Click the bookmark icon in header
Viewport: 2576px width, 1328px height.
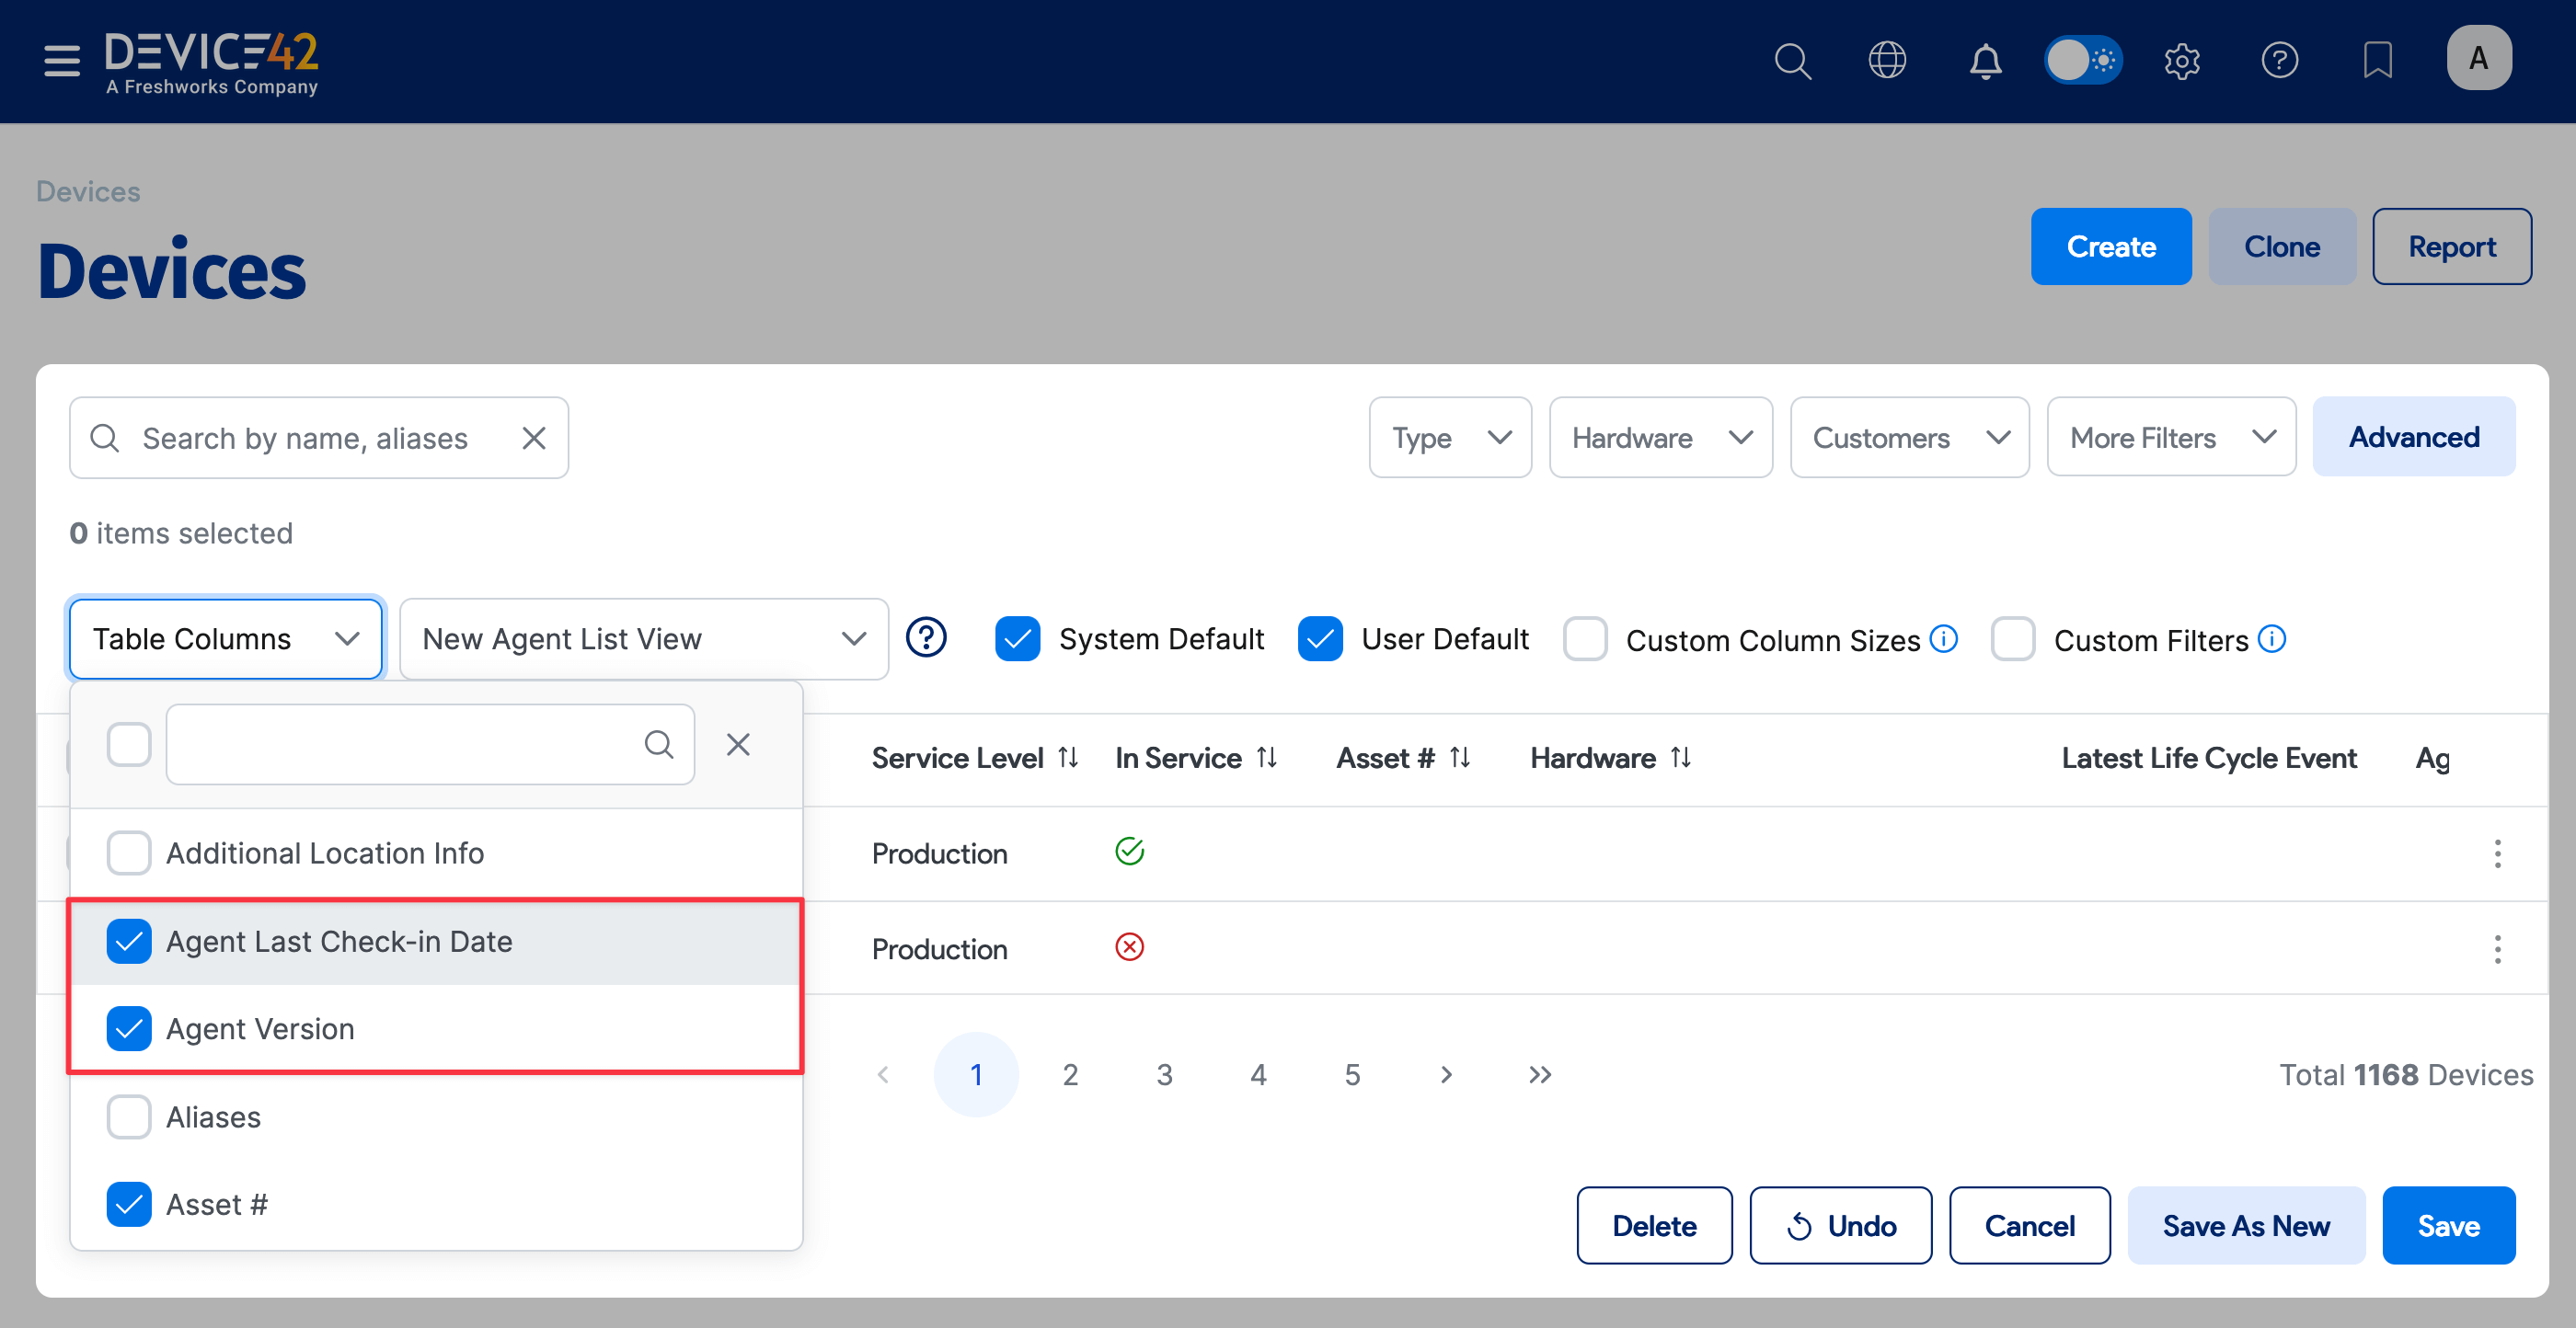pos(2377,61)
